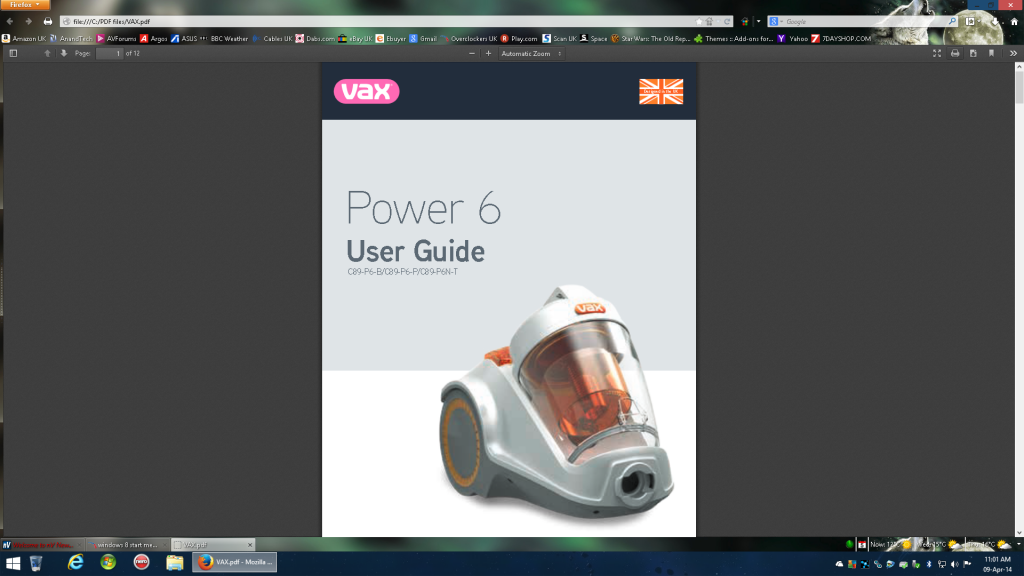Close the VAX.pdf tab
This screenshot has height=576, width=1024.
point(249,545)
